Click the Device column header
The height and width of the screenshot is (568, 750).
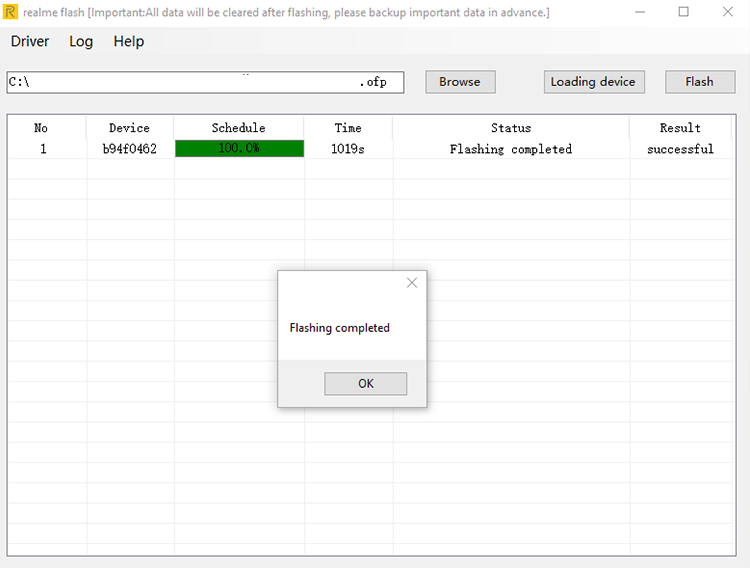(130, 128)
